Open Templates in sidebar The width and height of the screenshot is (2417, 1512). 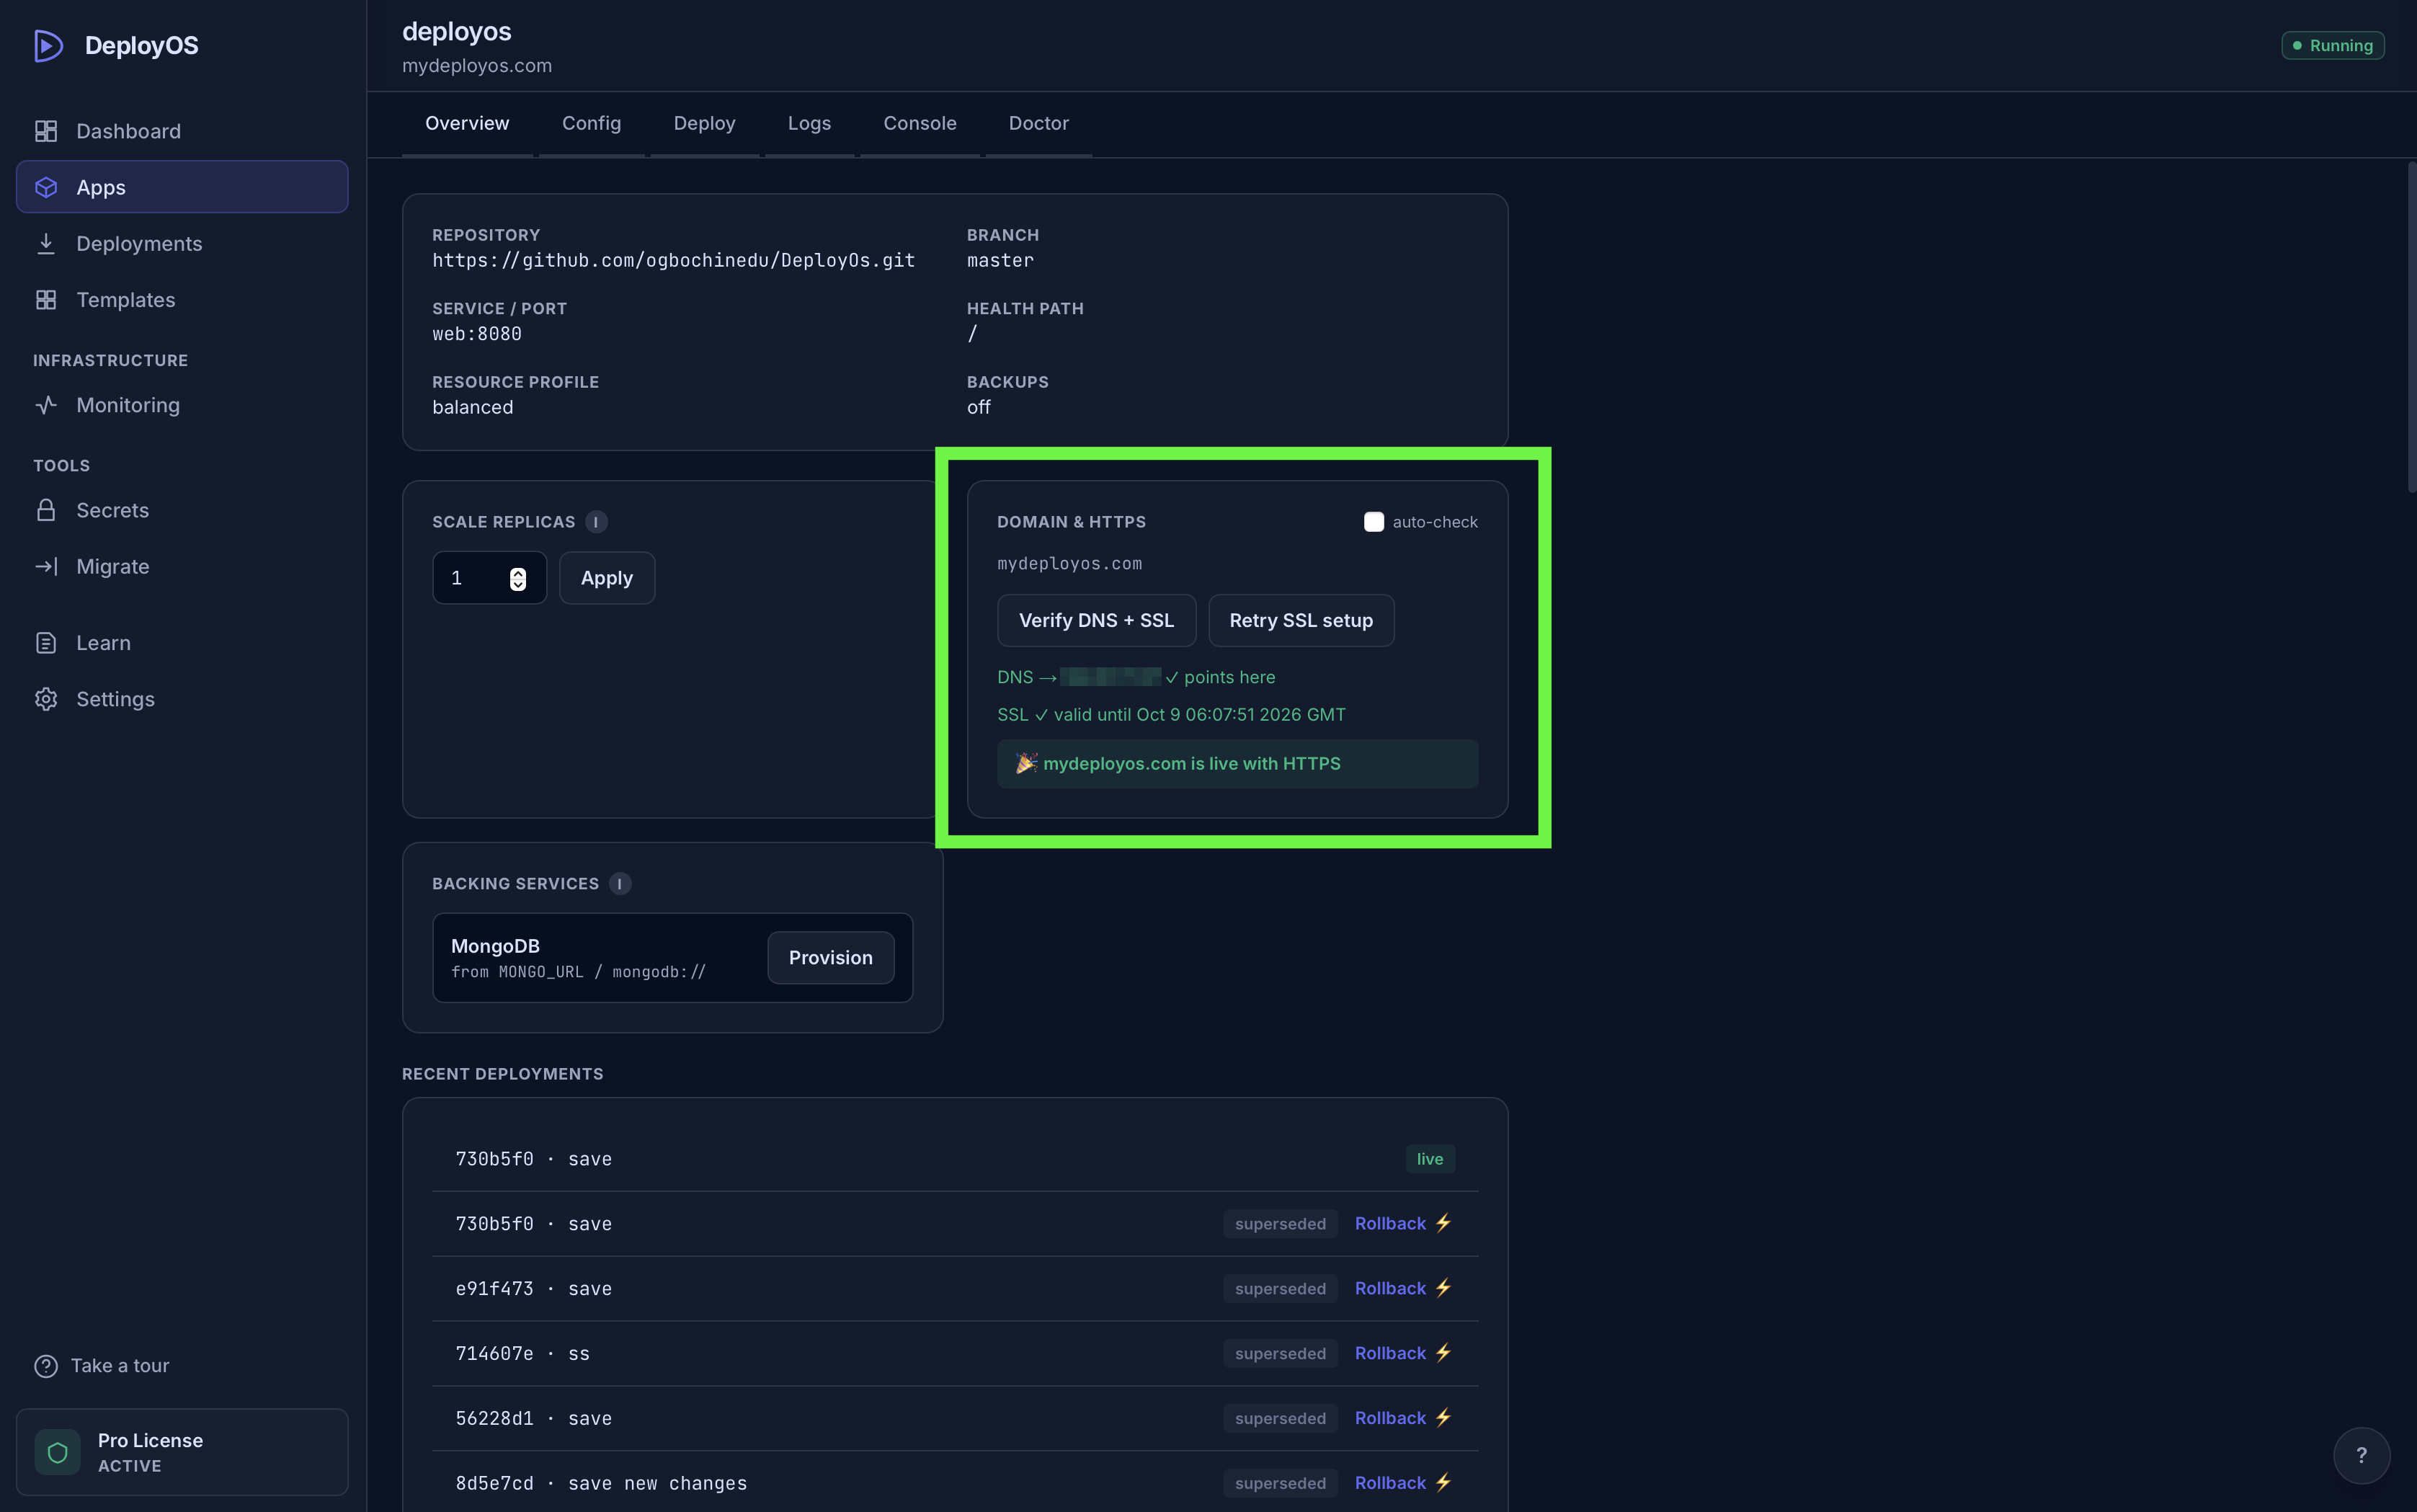[x=182, y=300]
